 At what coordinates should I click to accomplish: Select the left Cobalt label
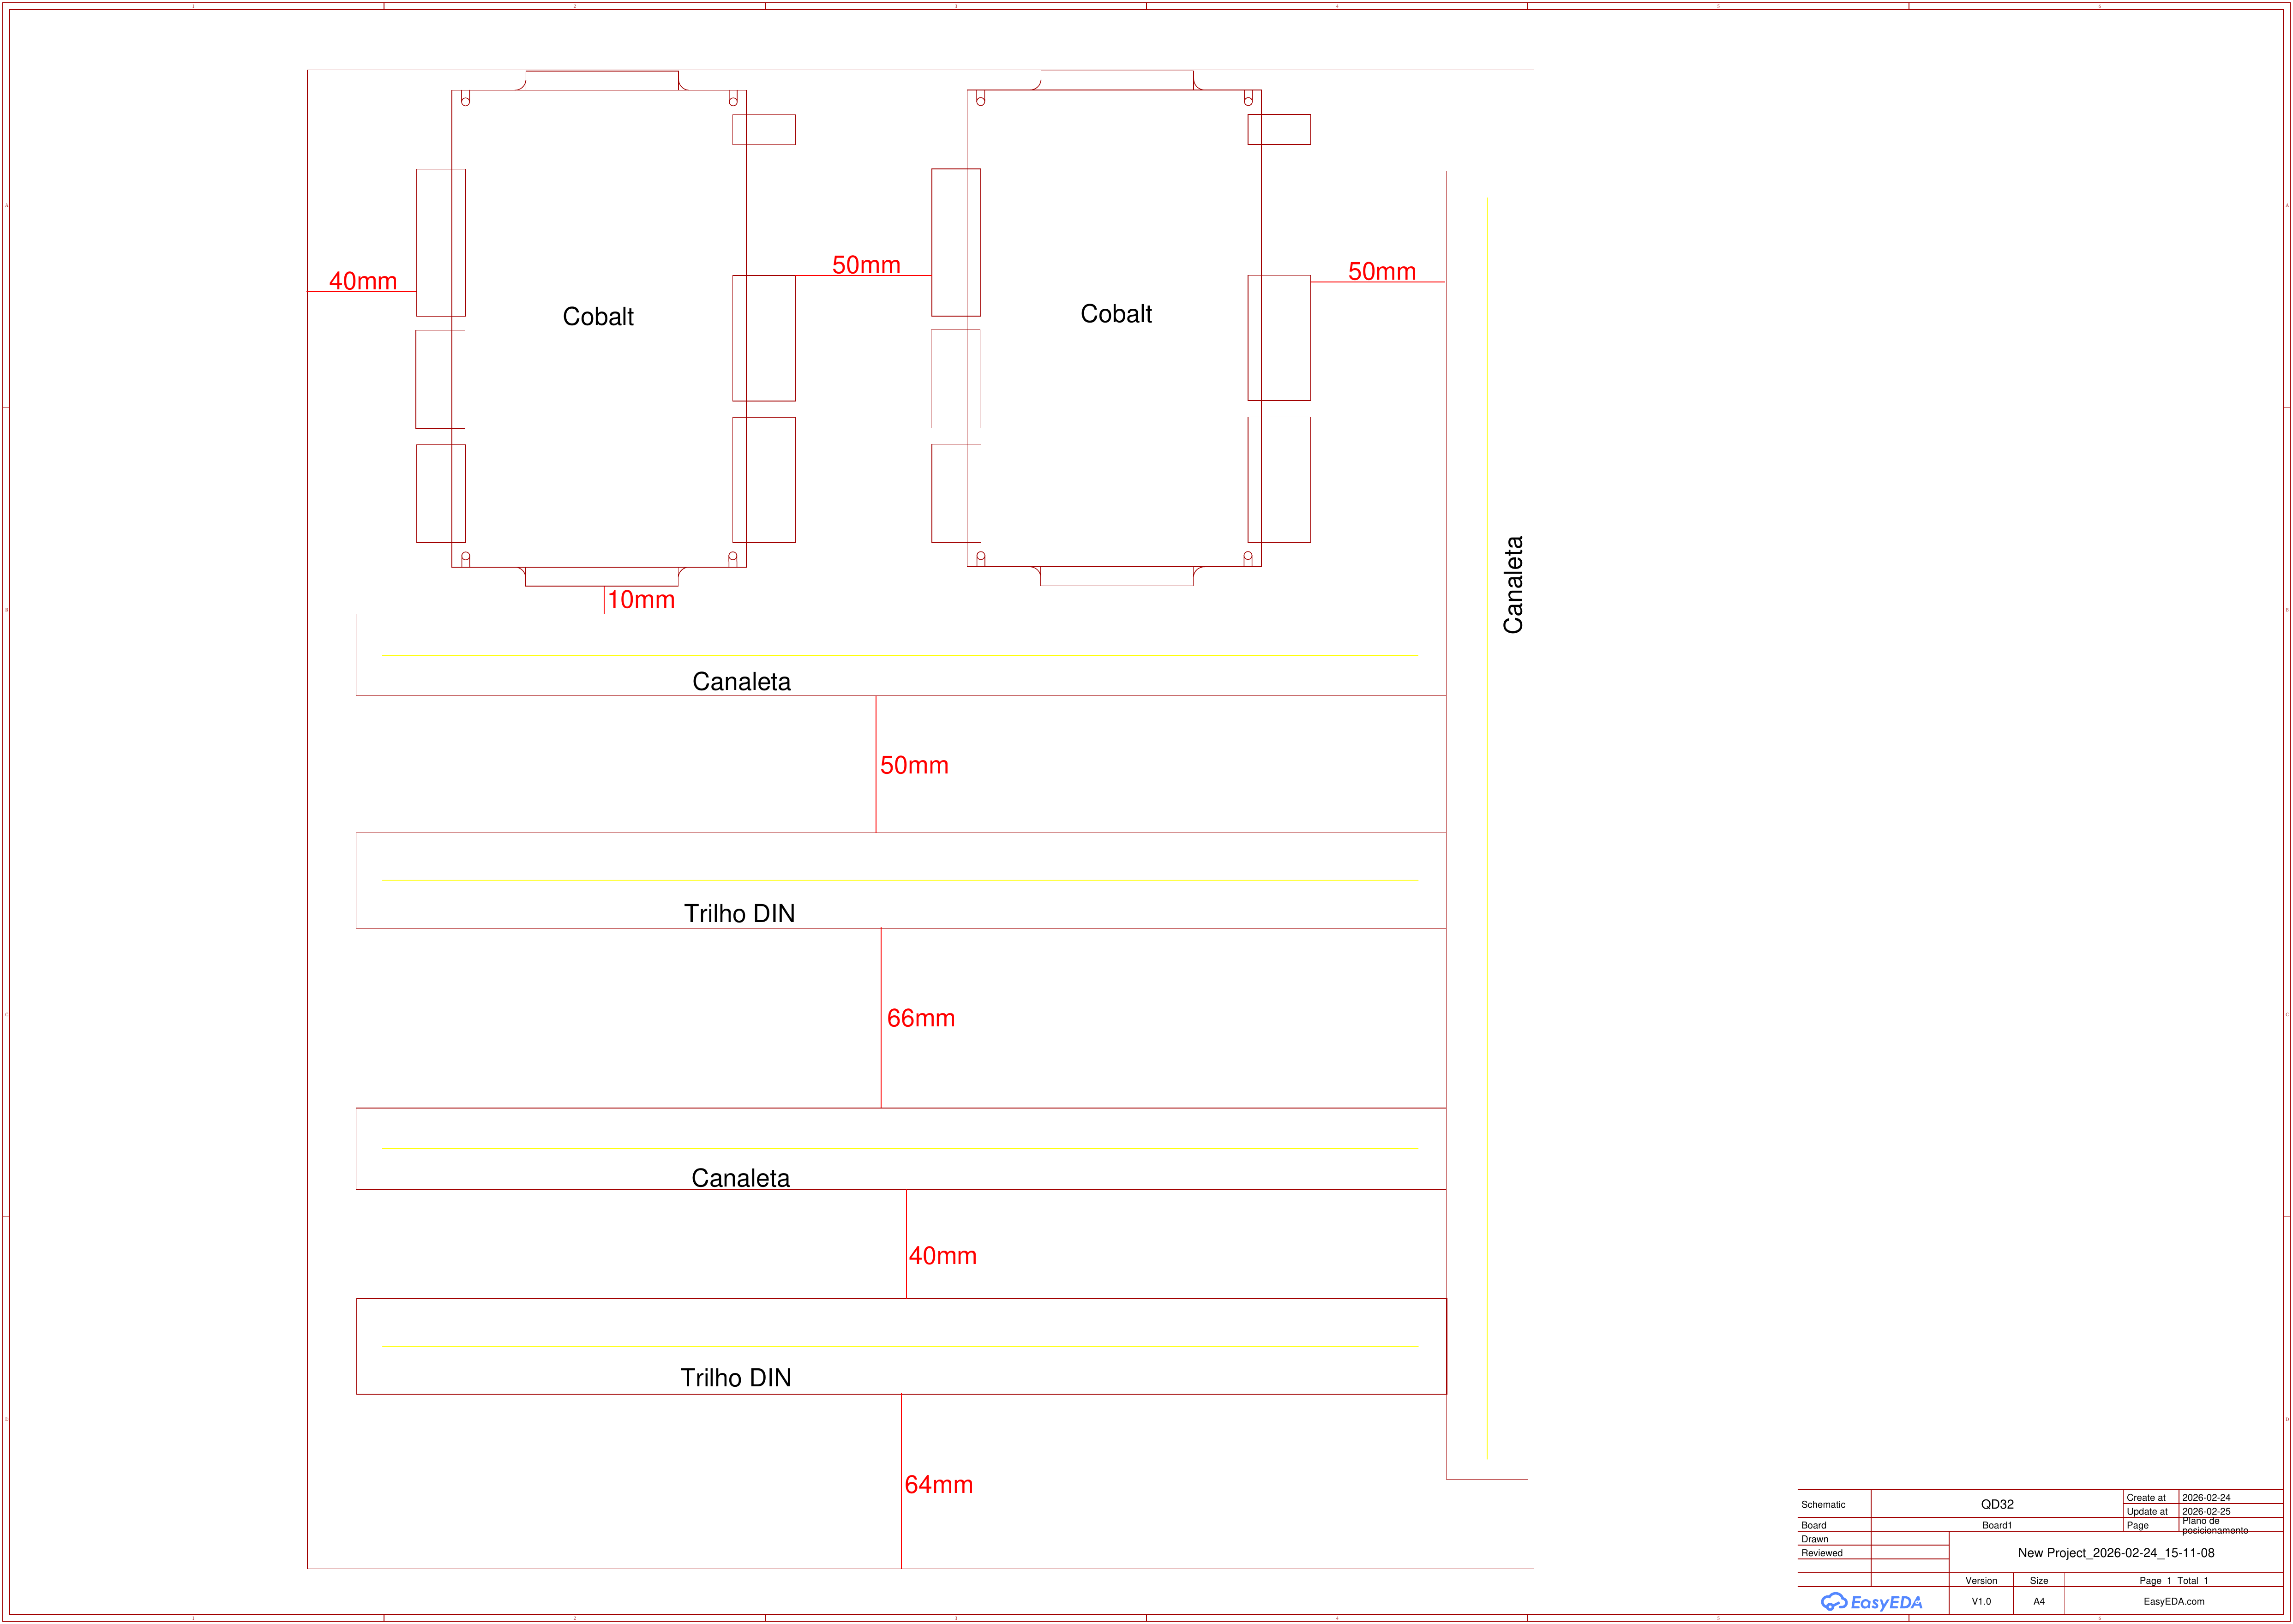pos(598,317)
